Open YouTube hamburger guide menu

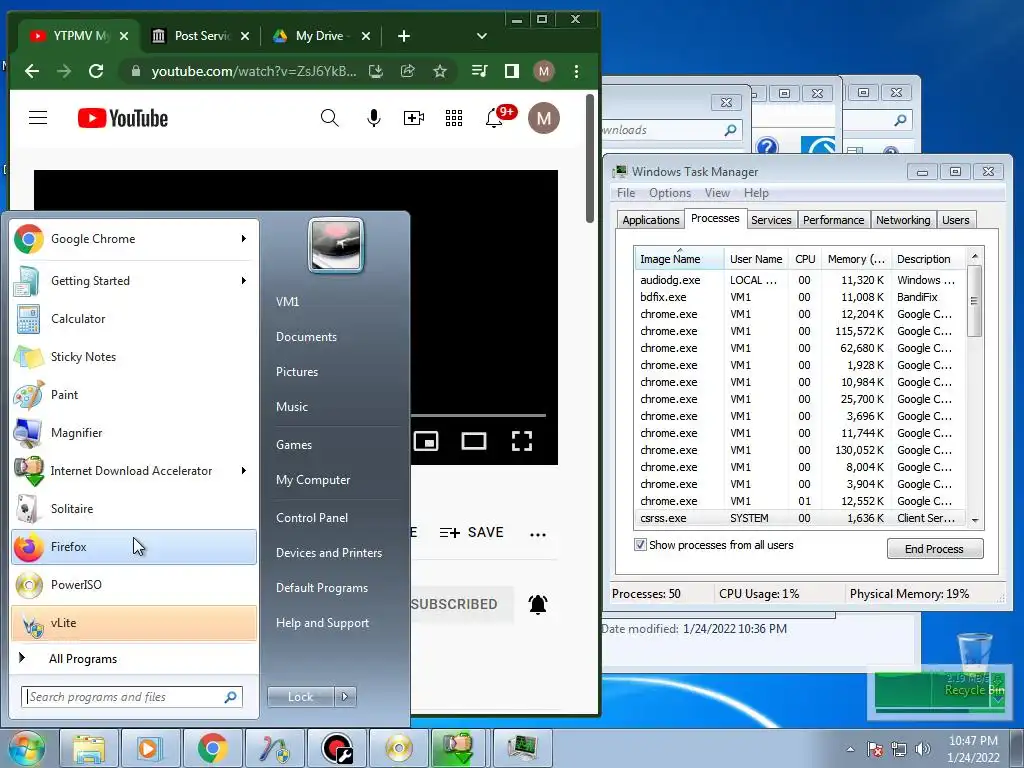[x=38, y=118]
